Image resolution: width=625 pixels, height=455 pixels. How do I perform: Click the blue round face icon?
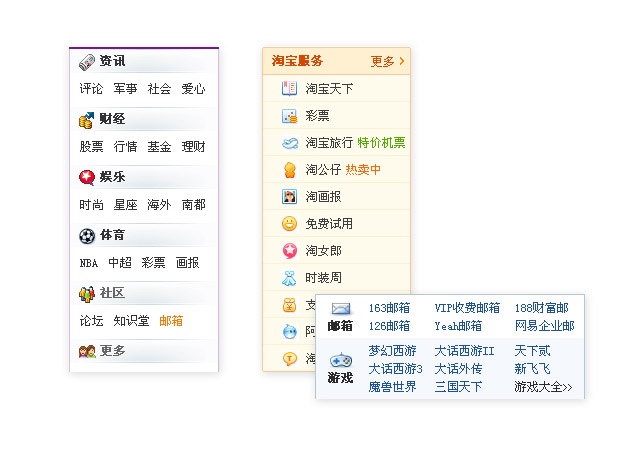click(x=290, y=331)
